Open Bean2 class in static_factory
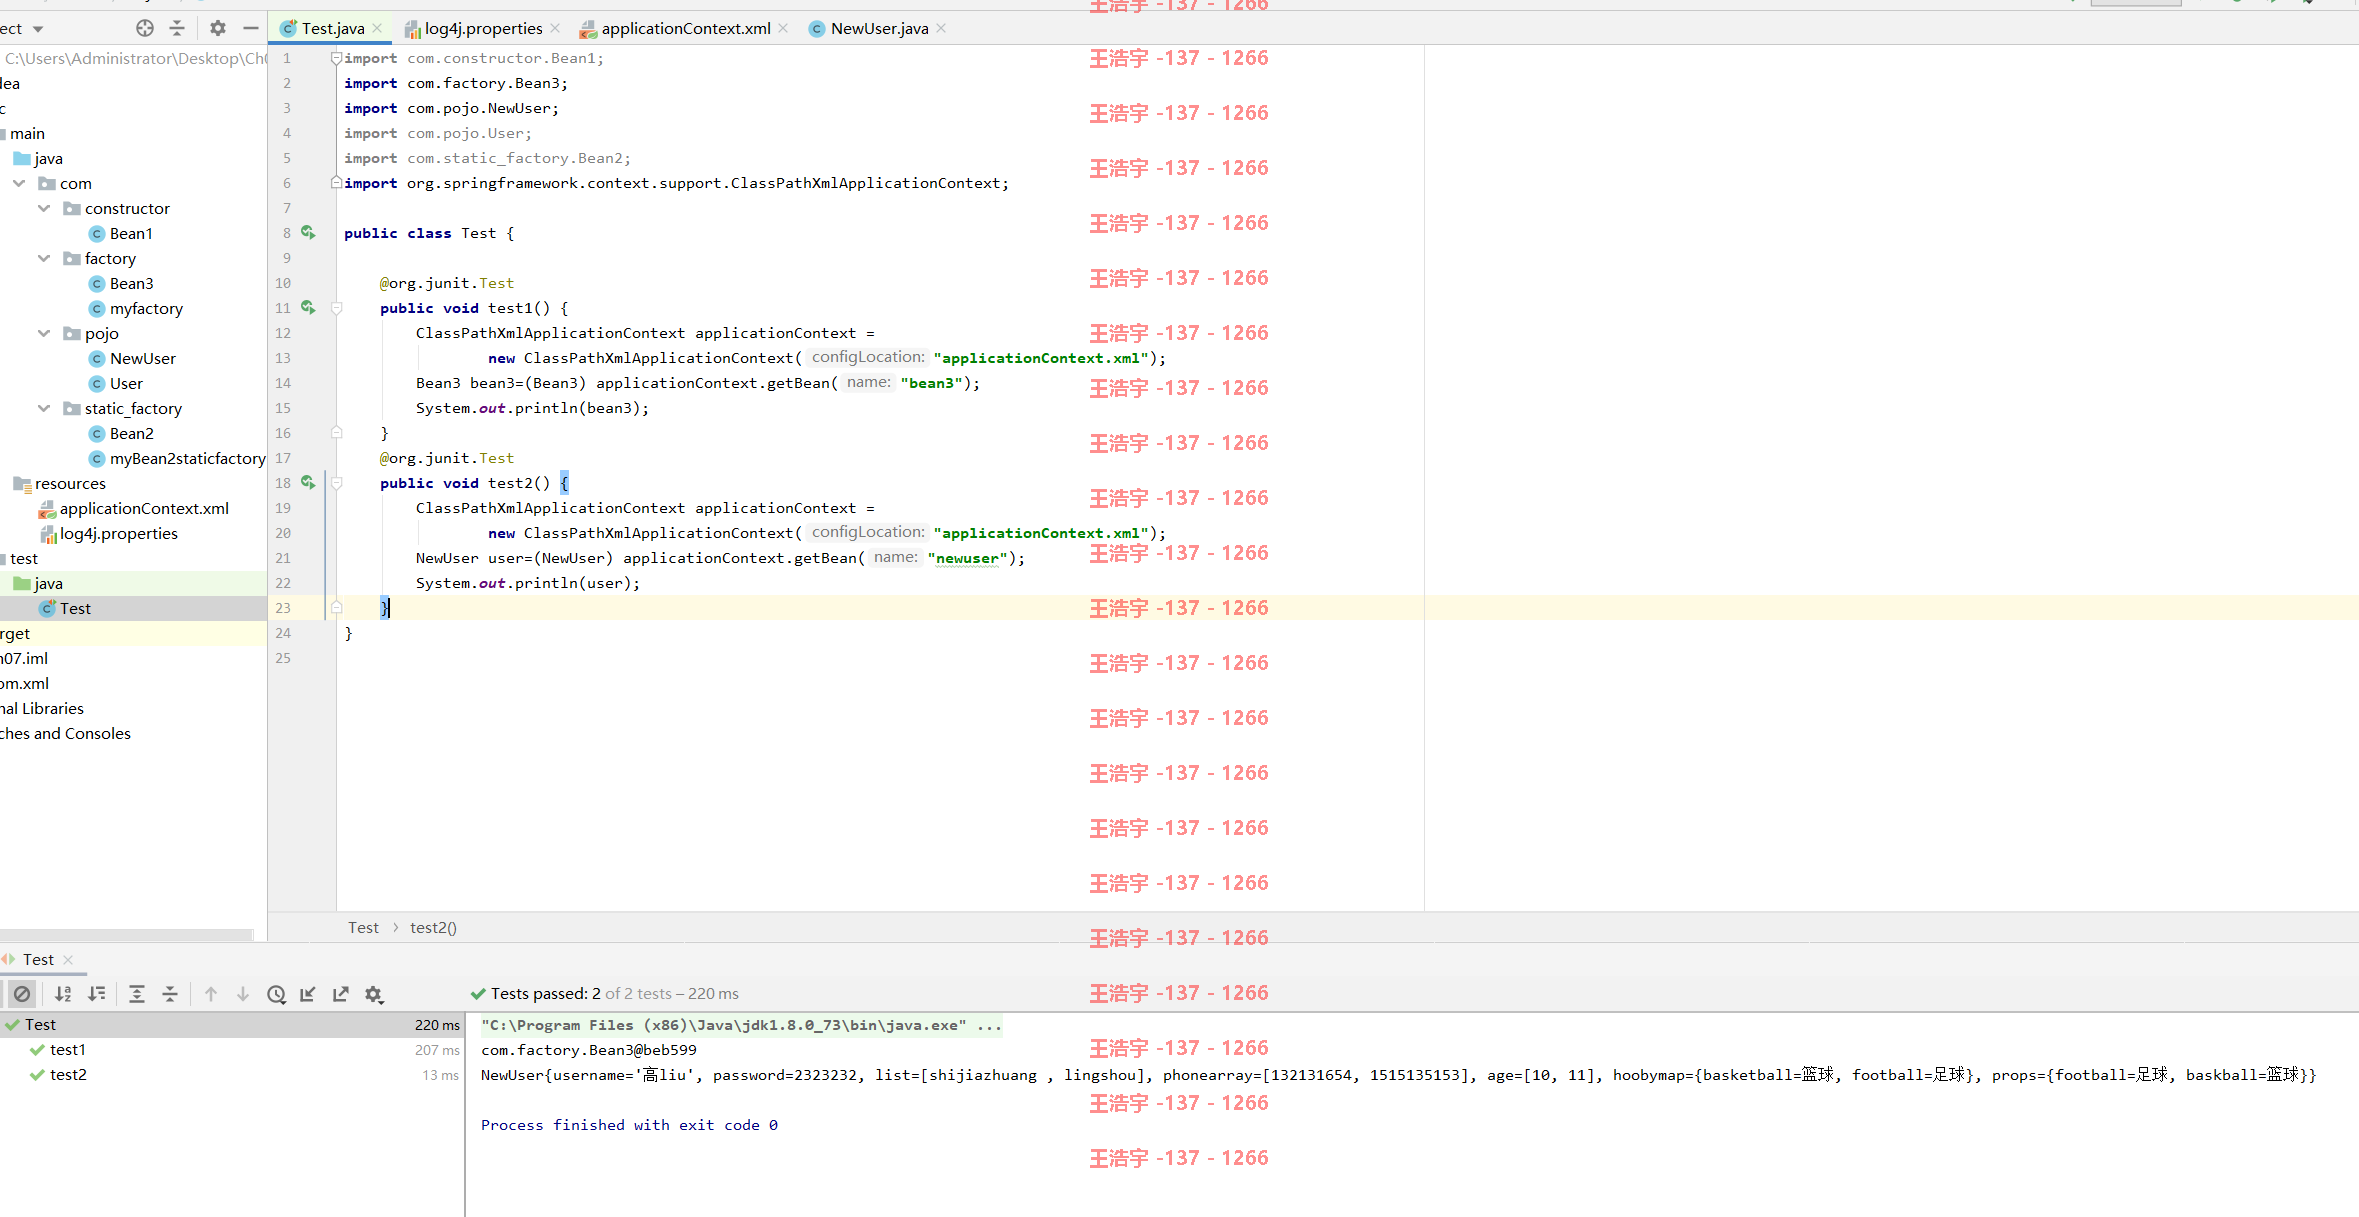The height and width of the screenshot is (1217, 2359). tap(121, 433)
